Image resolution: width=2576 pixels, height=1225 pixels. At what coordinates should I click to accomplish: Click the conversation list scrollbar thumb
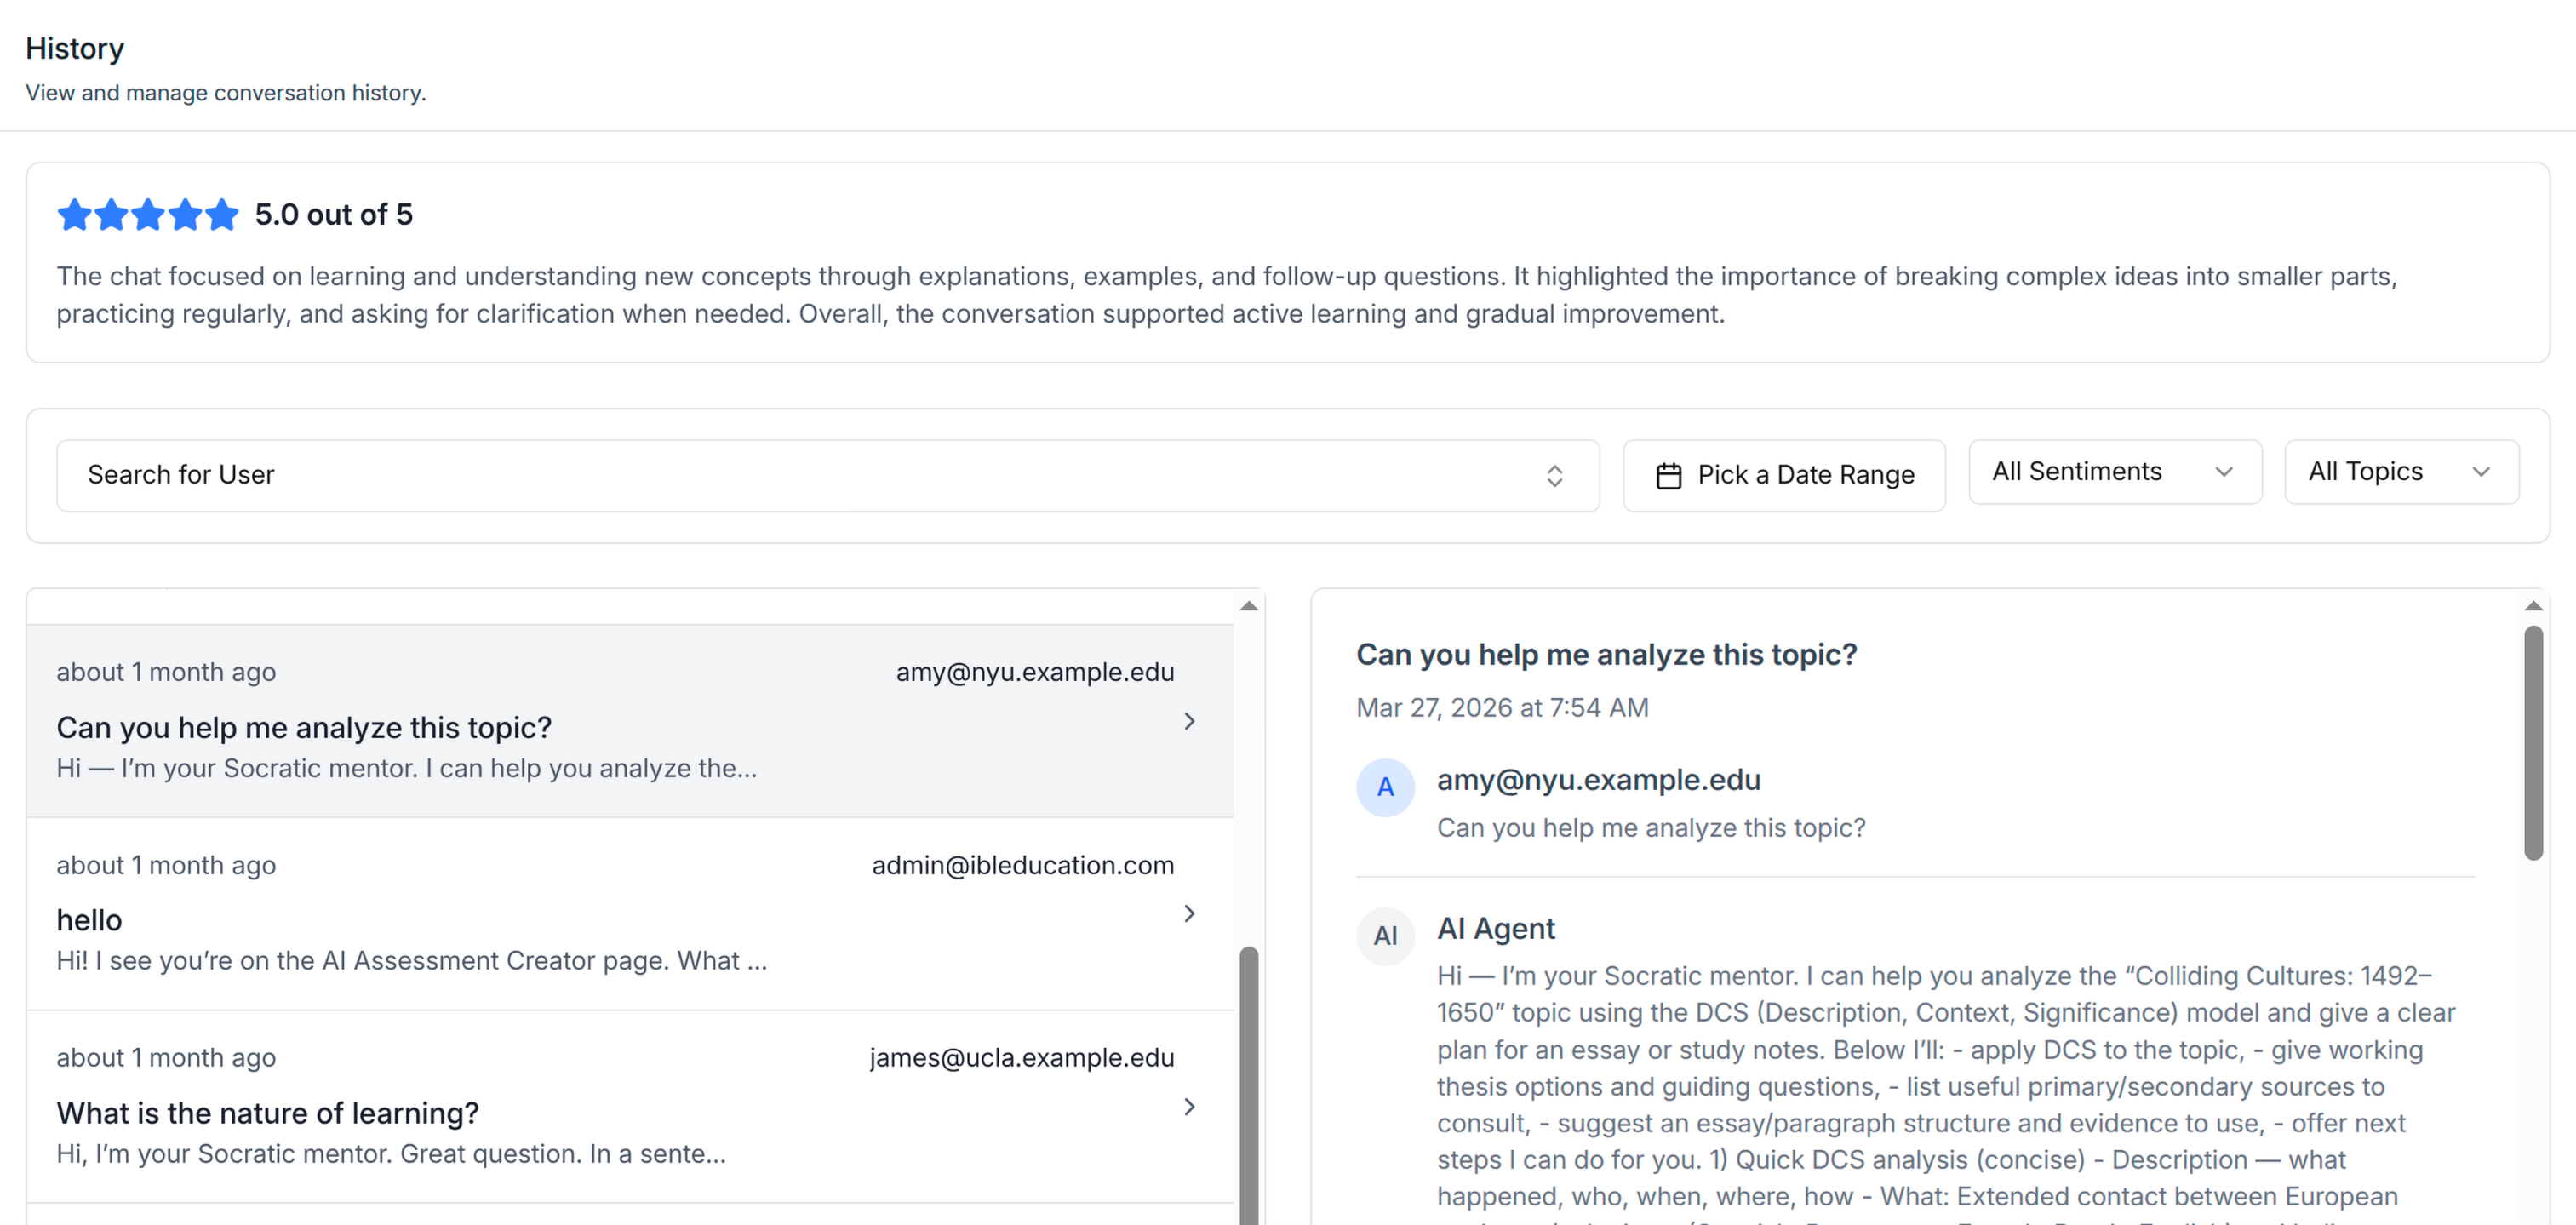tap(1249, 1085)
